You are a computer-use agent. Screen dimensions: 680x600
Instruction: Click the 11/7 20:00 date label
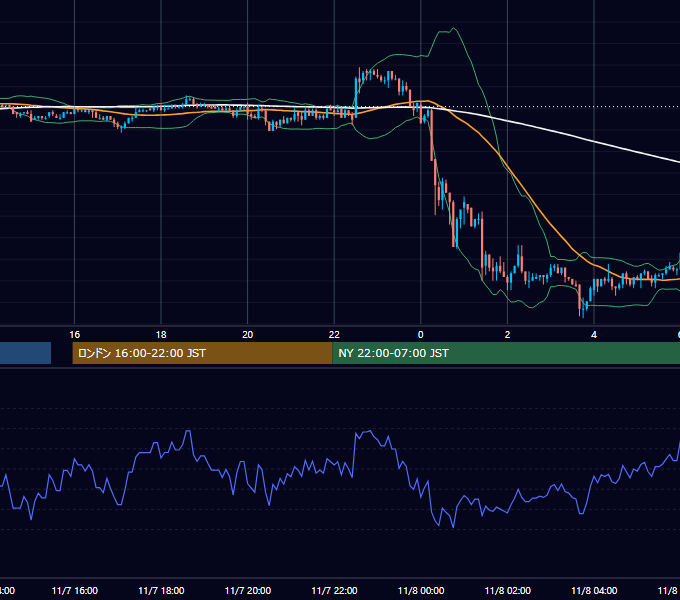[x=248, y=590]
